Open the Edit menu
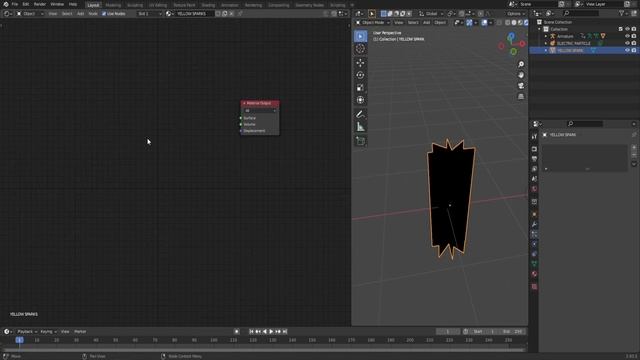Image resolution: width=640 pixels, height=360 pixels. pos(26,4)
